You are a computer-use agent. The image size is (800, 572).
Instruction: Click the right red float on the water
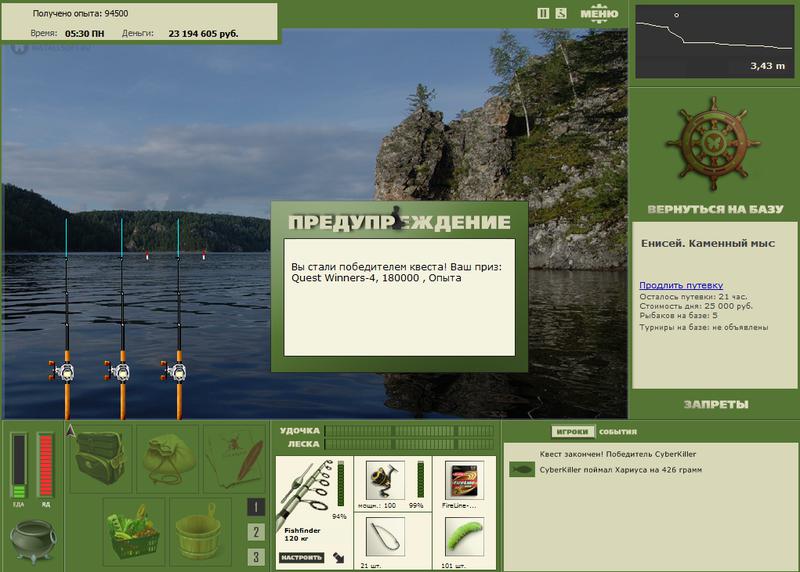(204, 255)
